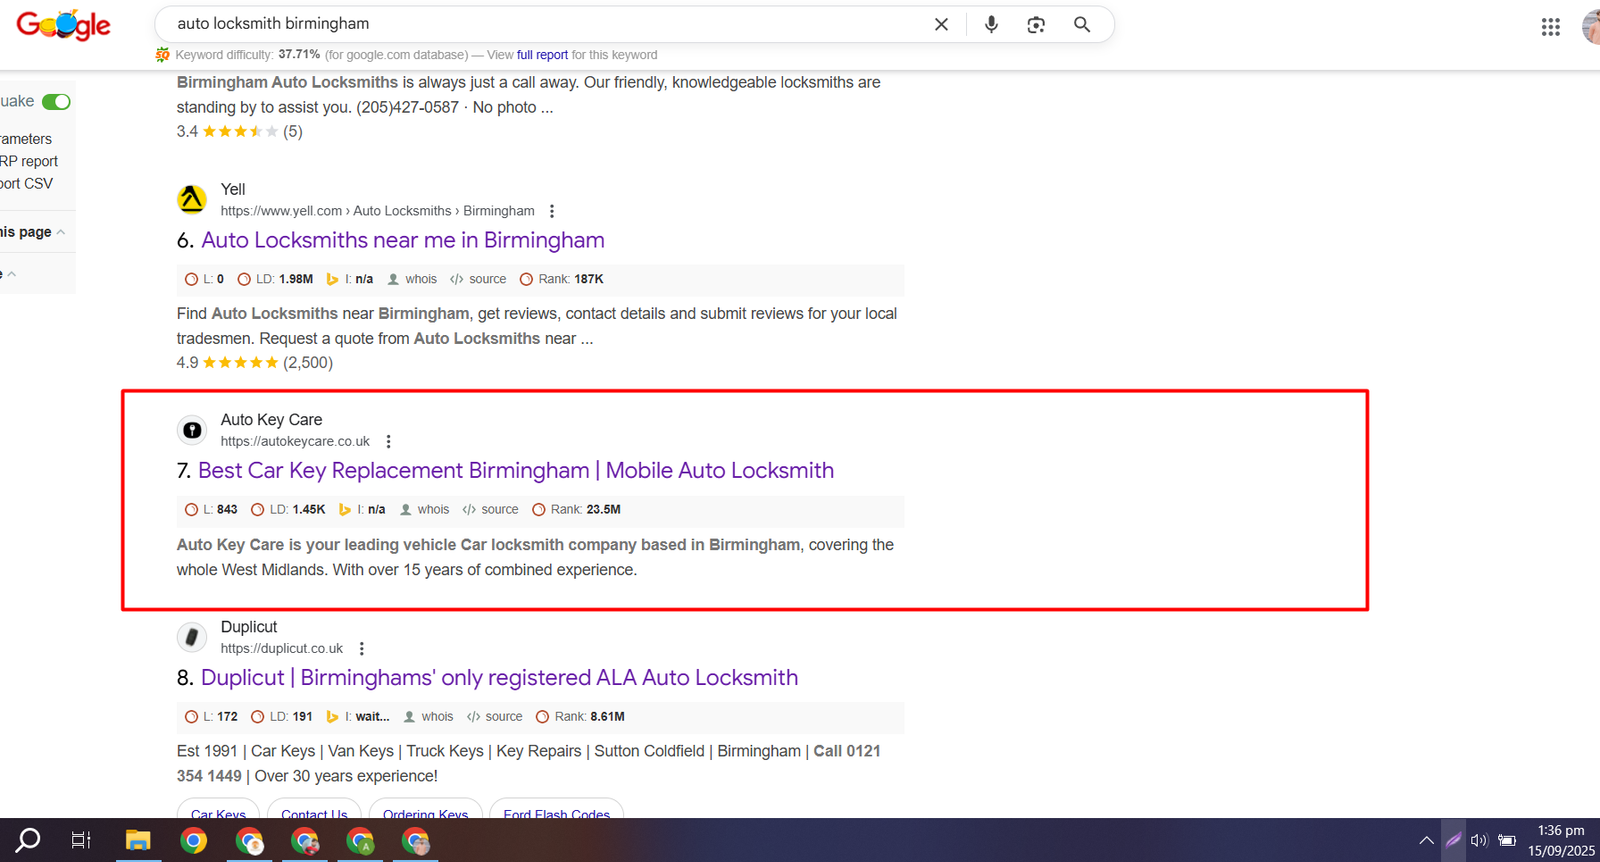This screenshot has height=862, width=1600.
Task: Clear the search box with the X icon
Action: [x=941, y=25]
